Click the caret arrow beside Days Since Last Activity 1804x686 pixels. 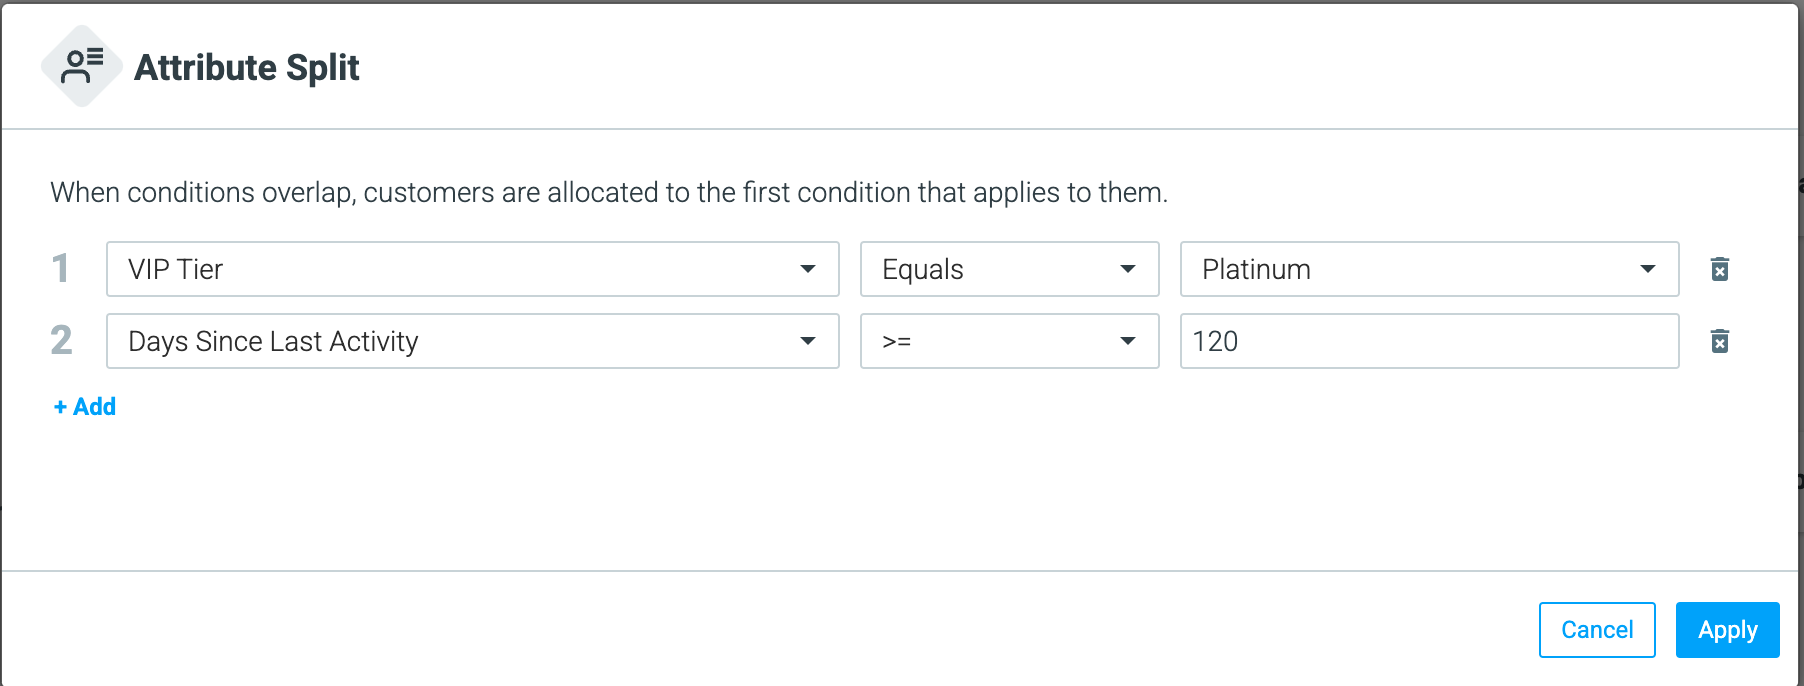click(x=808, y=341)
